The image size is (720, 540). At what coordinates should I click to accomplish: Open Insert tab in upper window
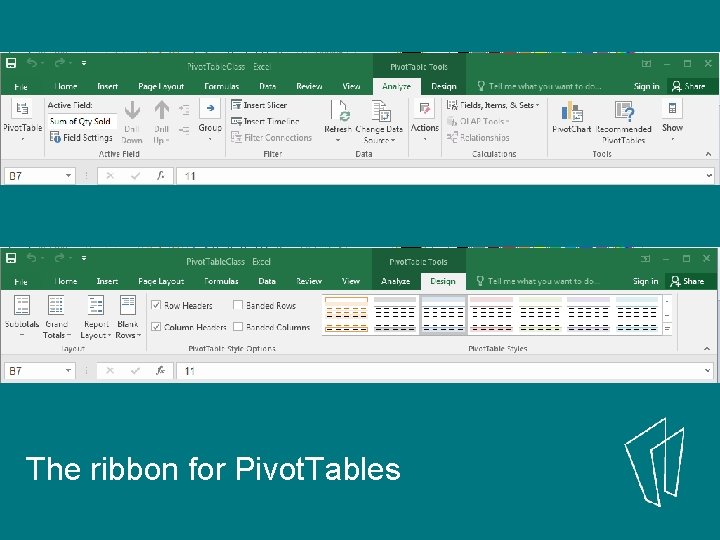click(107, 86)
